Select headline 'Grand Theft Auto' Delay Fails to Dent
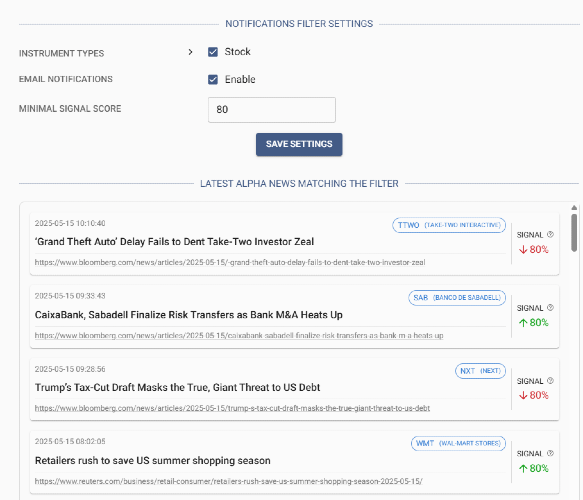The width and height of the screenshot is (583, 500). [x=174, y=242]
